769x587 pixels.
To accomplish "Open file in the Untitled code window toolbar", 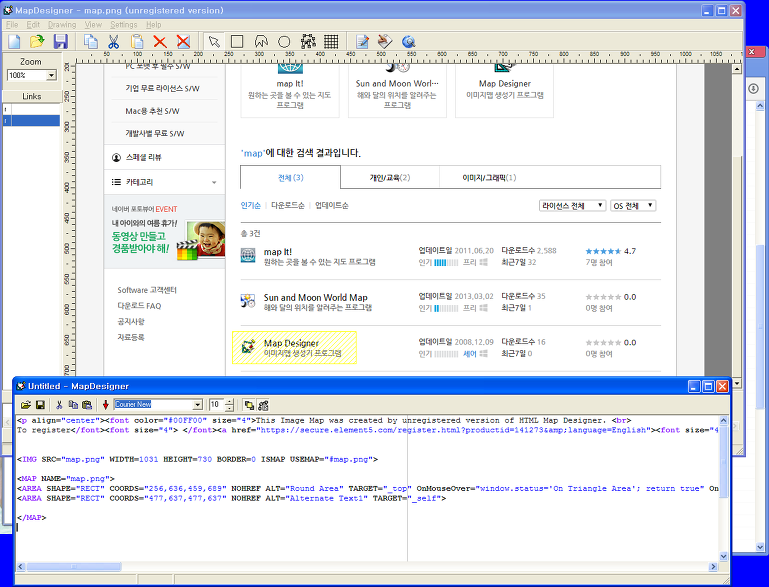I will pyautogui.click(x=26, y=405).
